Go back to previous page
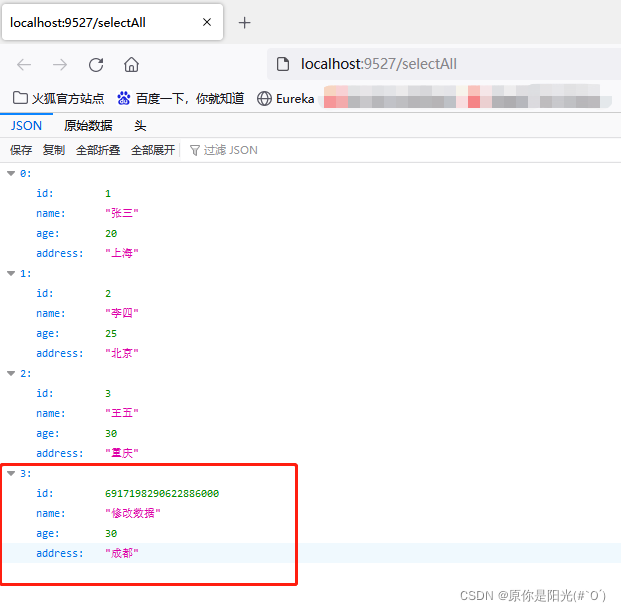This screenshot has height=612, width=621. [24, 65]
